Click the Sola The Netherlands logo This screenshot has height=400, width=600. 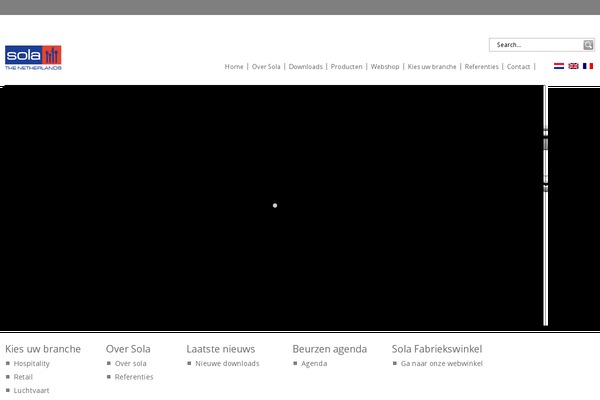click(x=33, y=57)
